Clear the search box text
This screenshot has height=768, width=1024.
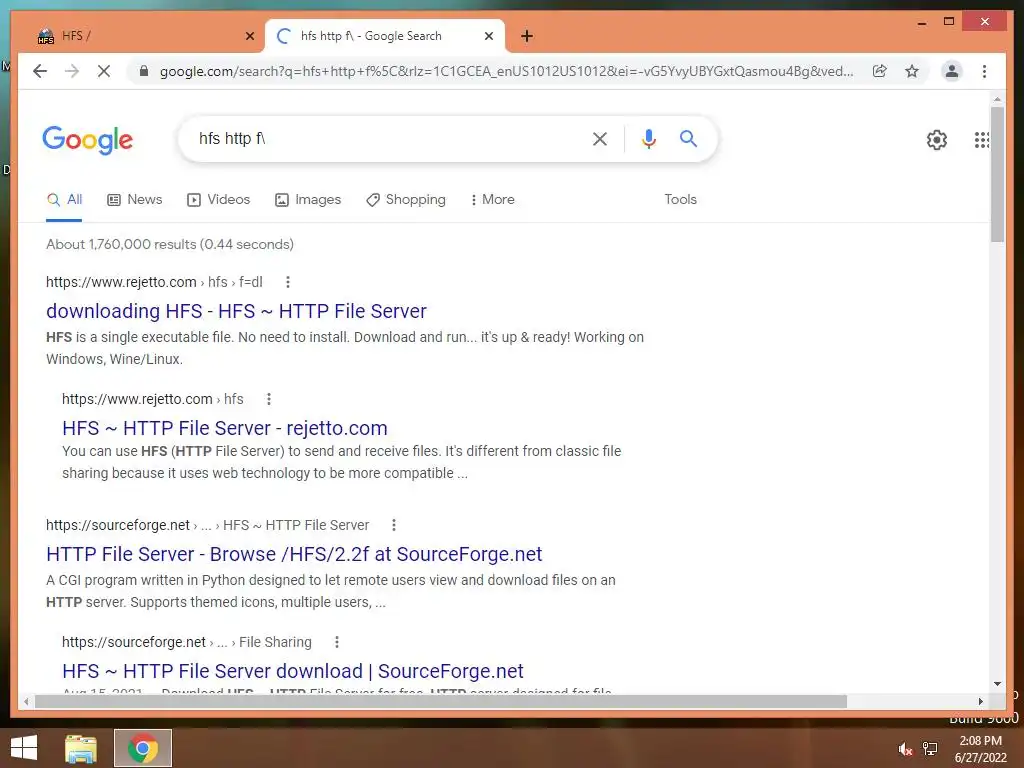[x=600, y=138]
